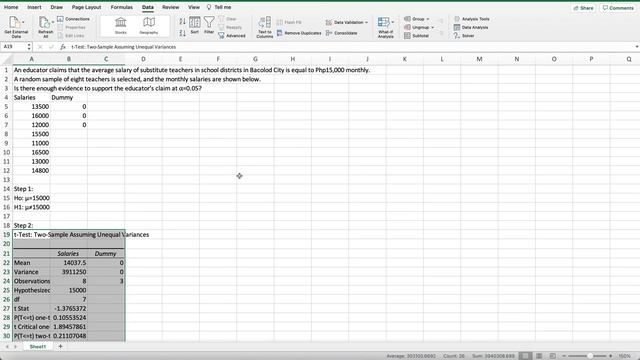This screenshot has width=640, height=360.
Task: Switch to Page Layout view in status bar
Action: pos(539,356)
